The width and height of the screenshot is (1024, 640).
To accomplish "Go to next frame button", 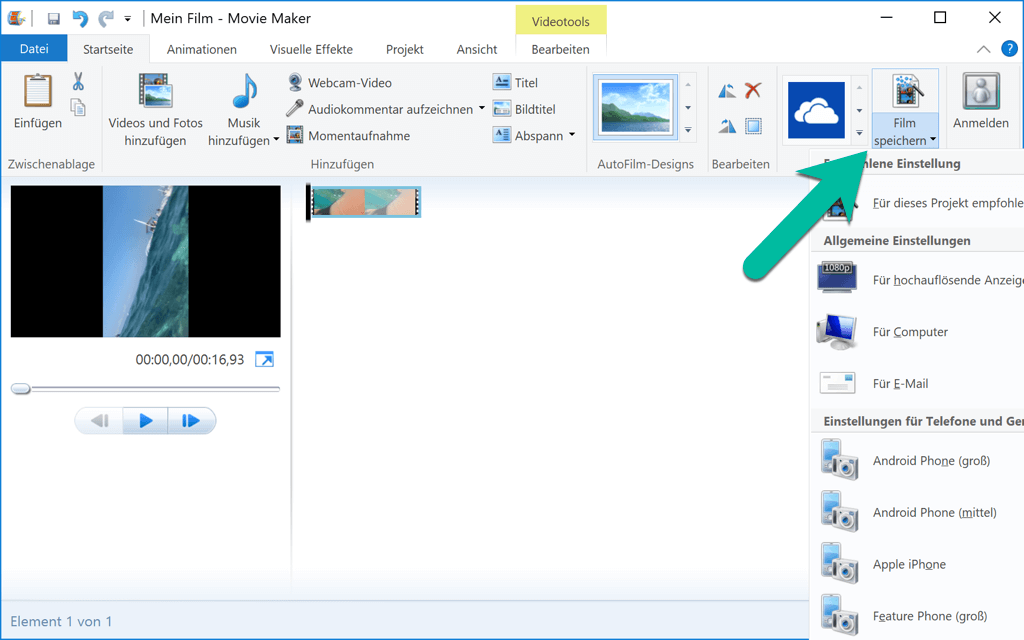I will click(x=191, y=421).
